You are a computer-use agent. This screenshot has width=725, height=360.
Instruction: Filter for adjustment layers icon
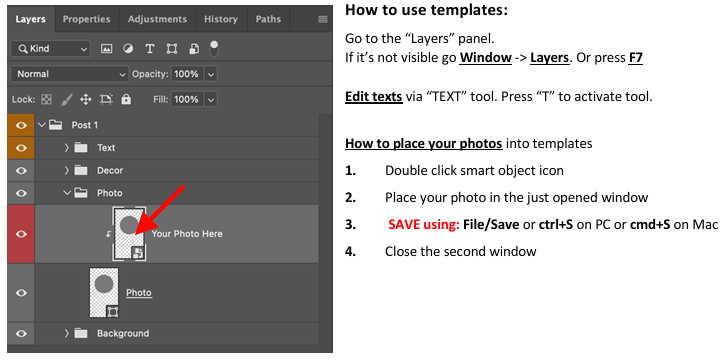129,49
